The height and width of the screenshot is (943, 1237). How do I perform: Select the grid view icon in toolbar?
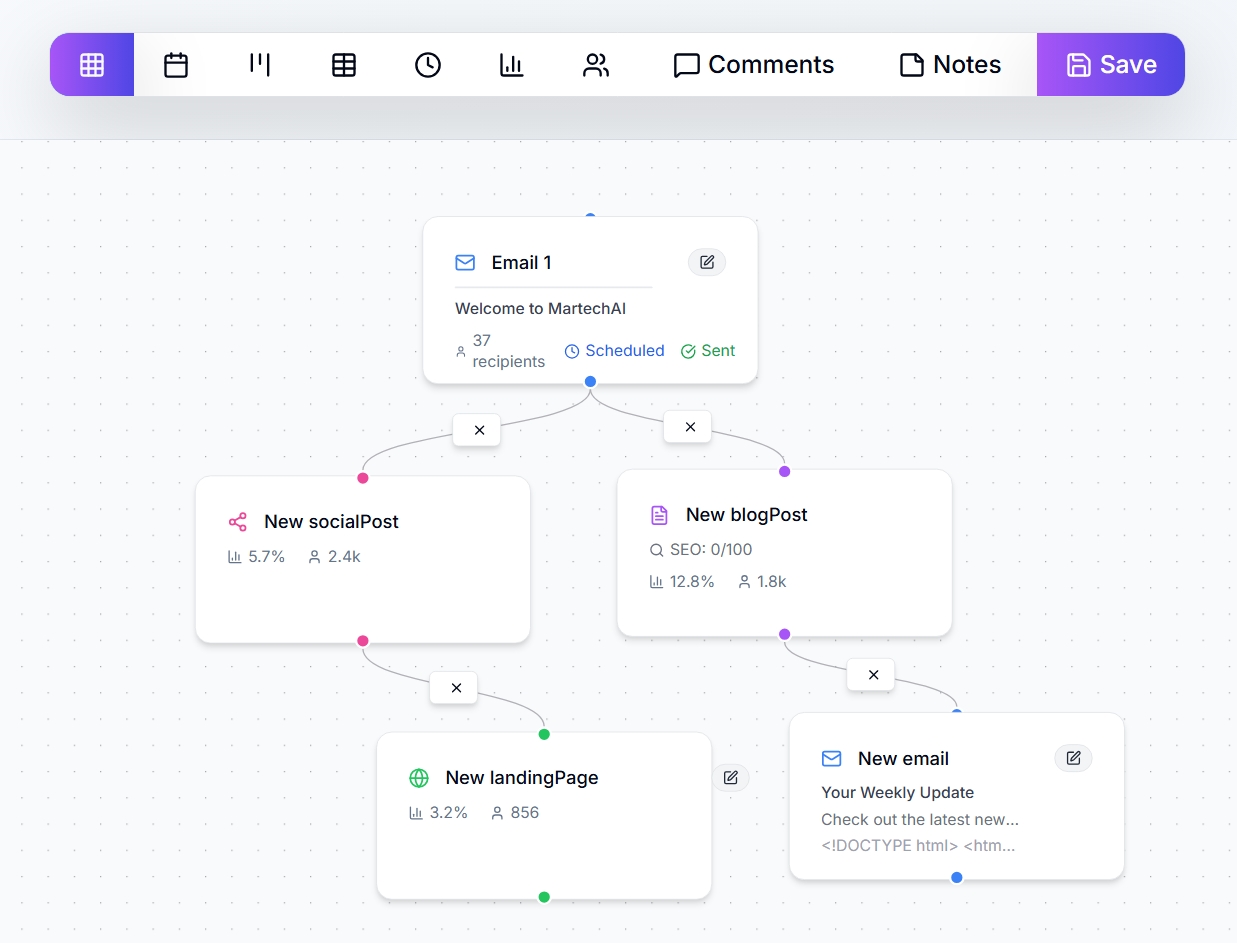(92, 65)
